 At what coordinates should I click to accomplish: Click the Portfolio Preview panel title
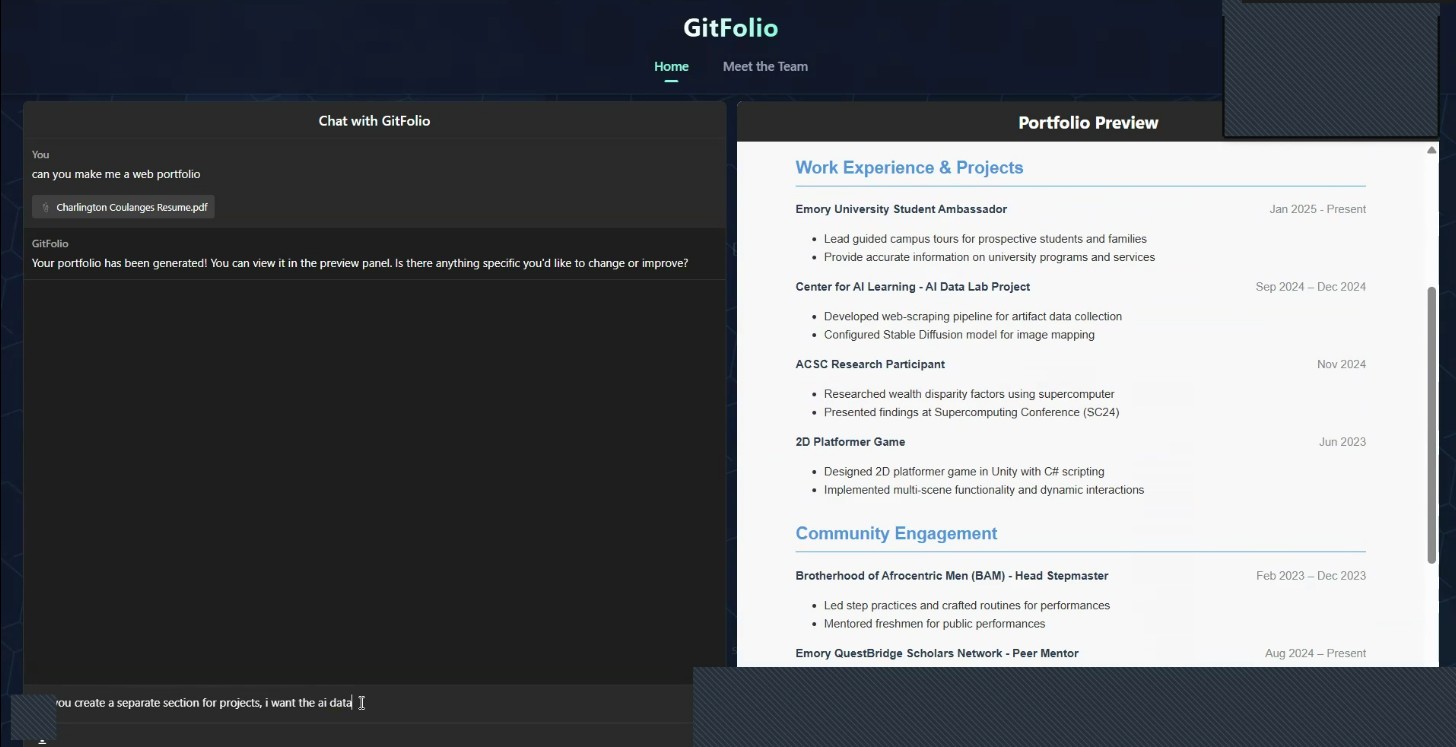[1088, 122]
